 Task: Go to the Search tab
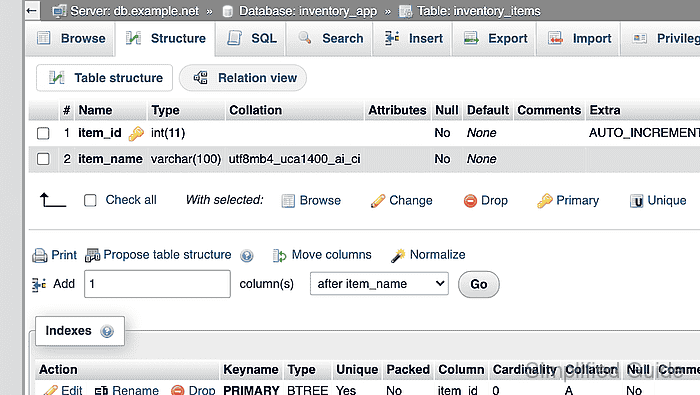tap(330, 38)
